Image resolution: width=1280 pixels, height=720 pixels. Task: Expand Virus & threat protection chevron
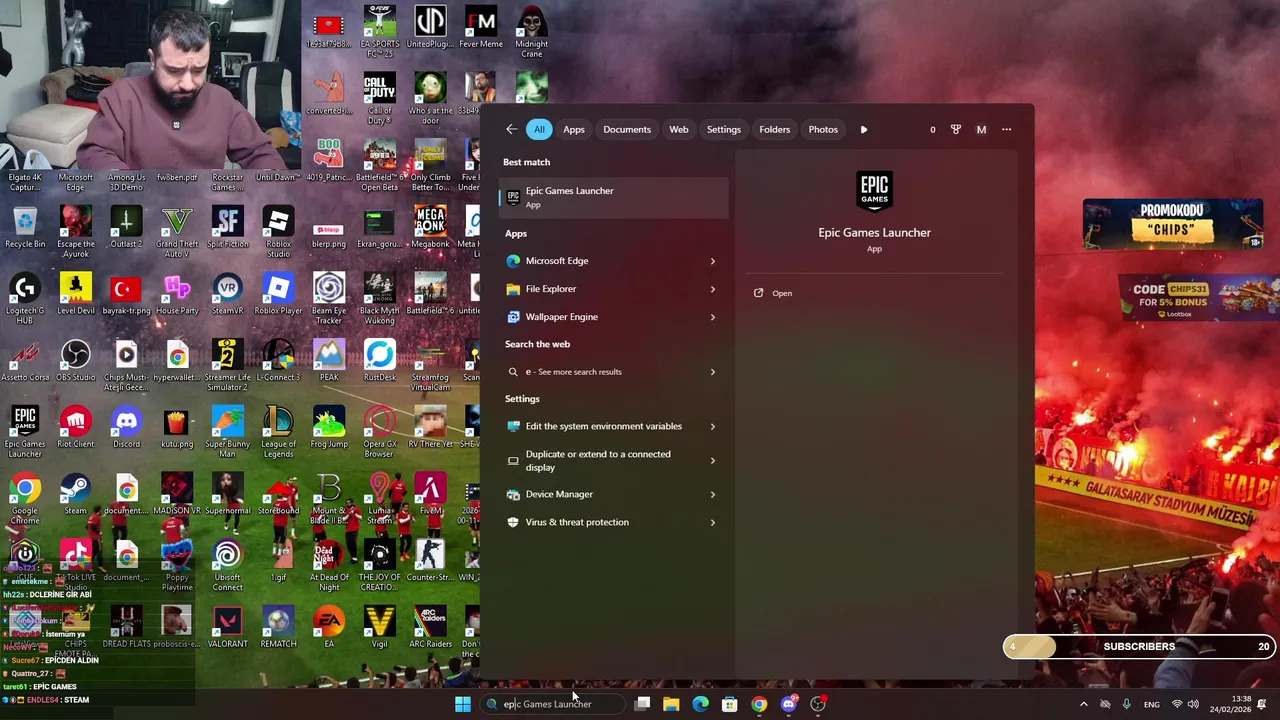pos(713,522)
